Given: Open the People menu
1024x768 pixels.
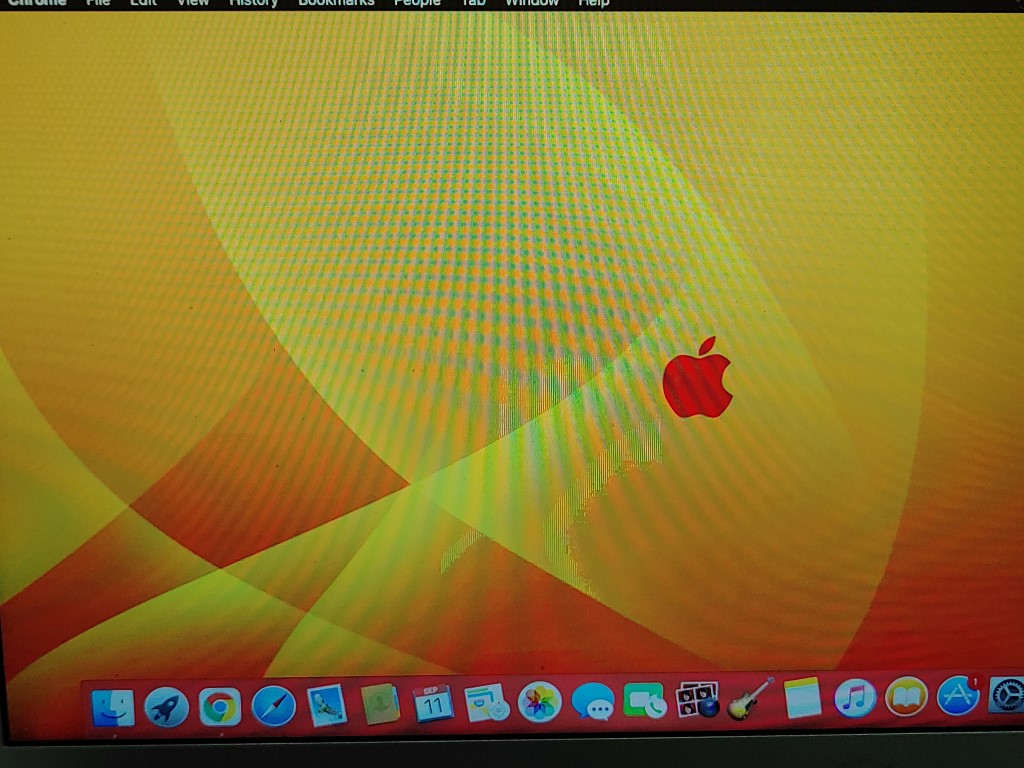Looking at the screenshot, I should point(417,3).
